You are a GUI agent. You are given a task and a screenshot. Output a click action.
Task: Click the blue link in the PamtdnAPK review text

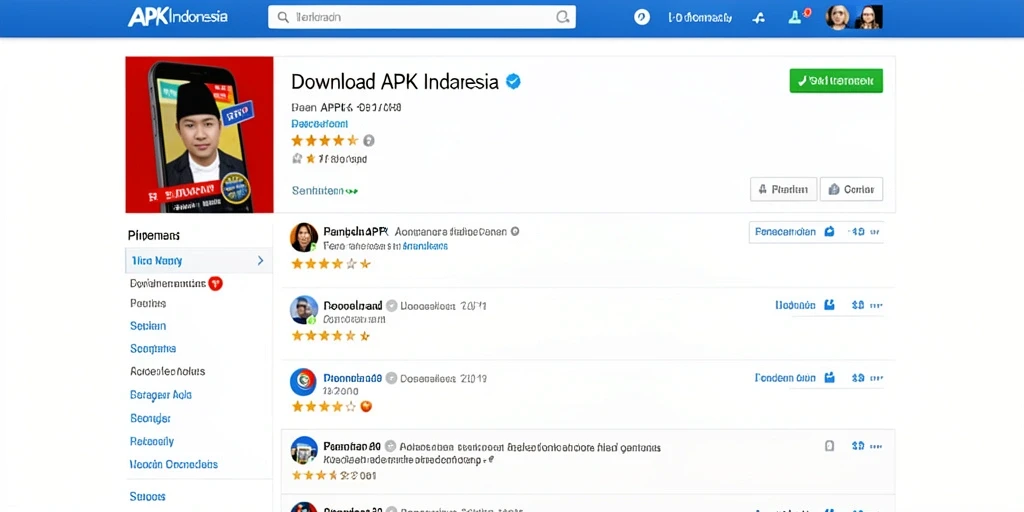point(424,246)
